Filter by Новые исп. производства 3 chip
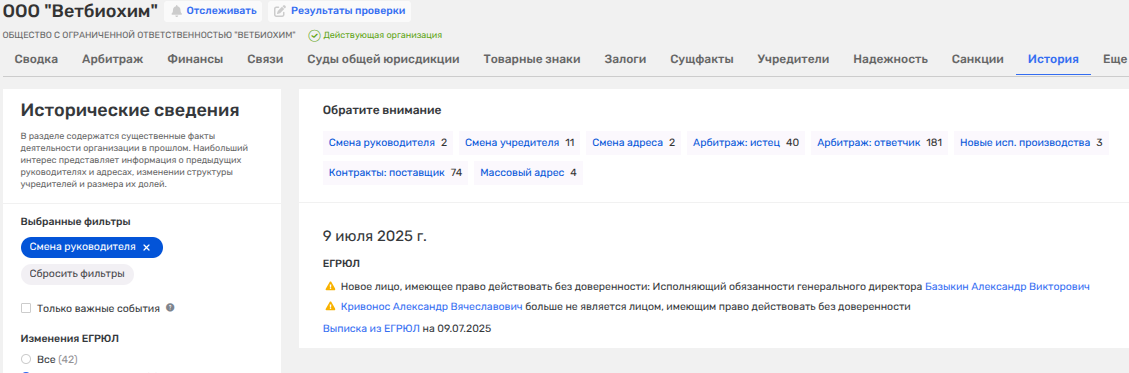1129x373 pixels. pos(1031,143)
